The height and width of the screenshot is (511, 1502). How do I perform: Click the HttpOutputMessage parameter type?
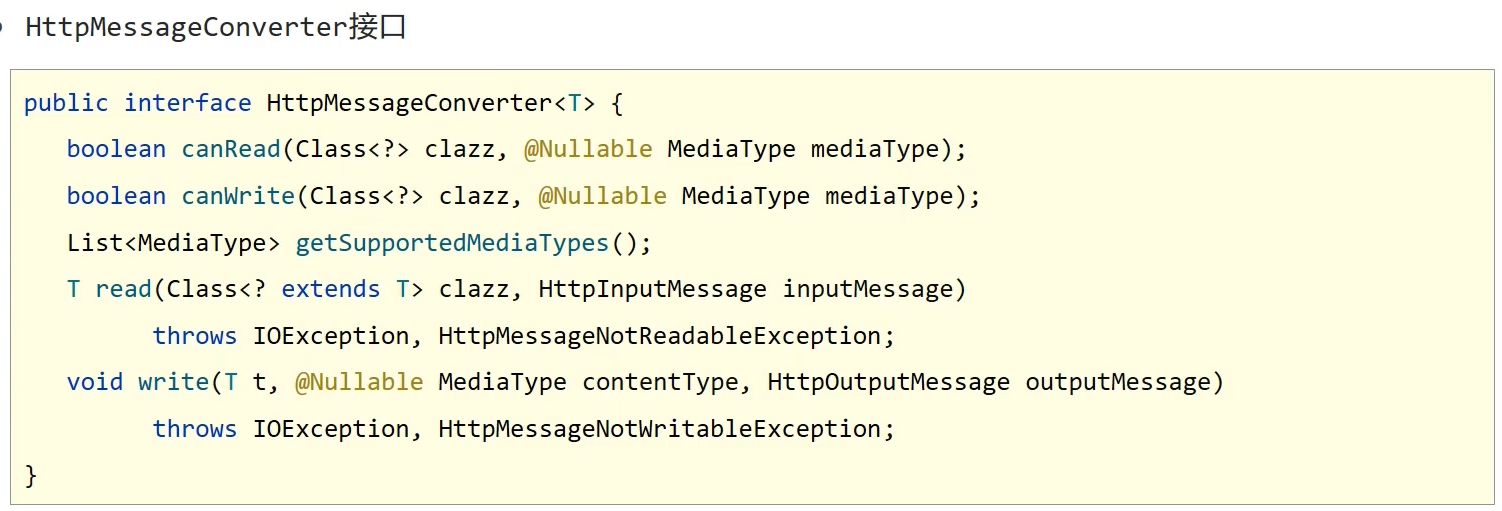coord(888,382)
